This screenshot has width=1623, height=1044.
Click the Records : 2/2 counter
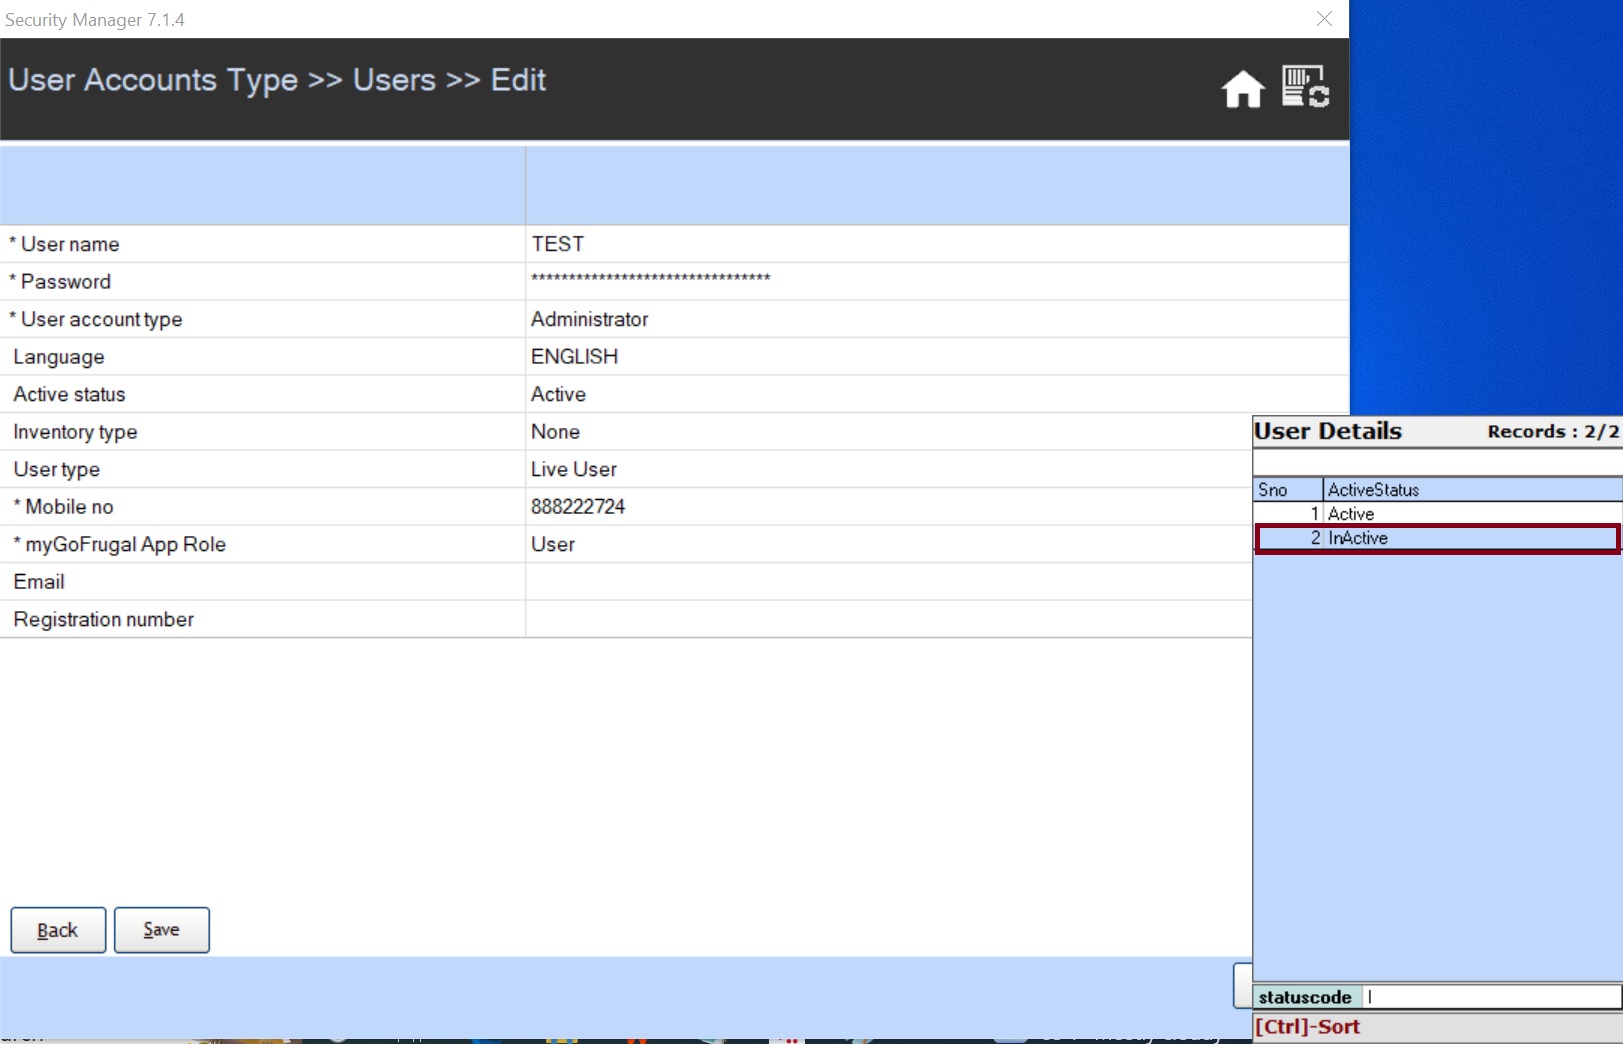(1553, 431)
